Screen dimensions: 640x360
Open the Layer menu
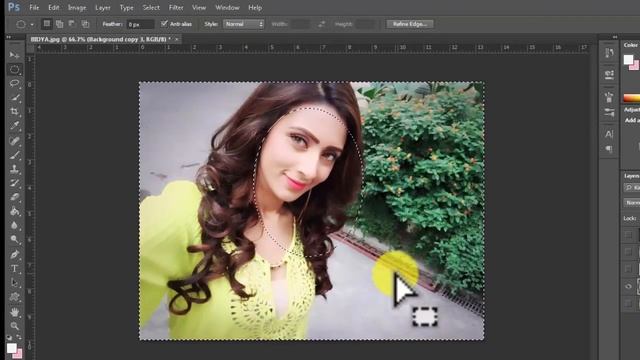[102, 7]
